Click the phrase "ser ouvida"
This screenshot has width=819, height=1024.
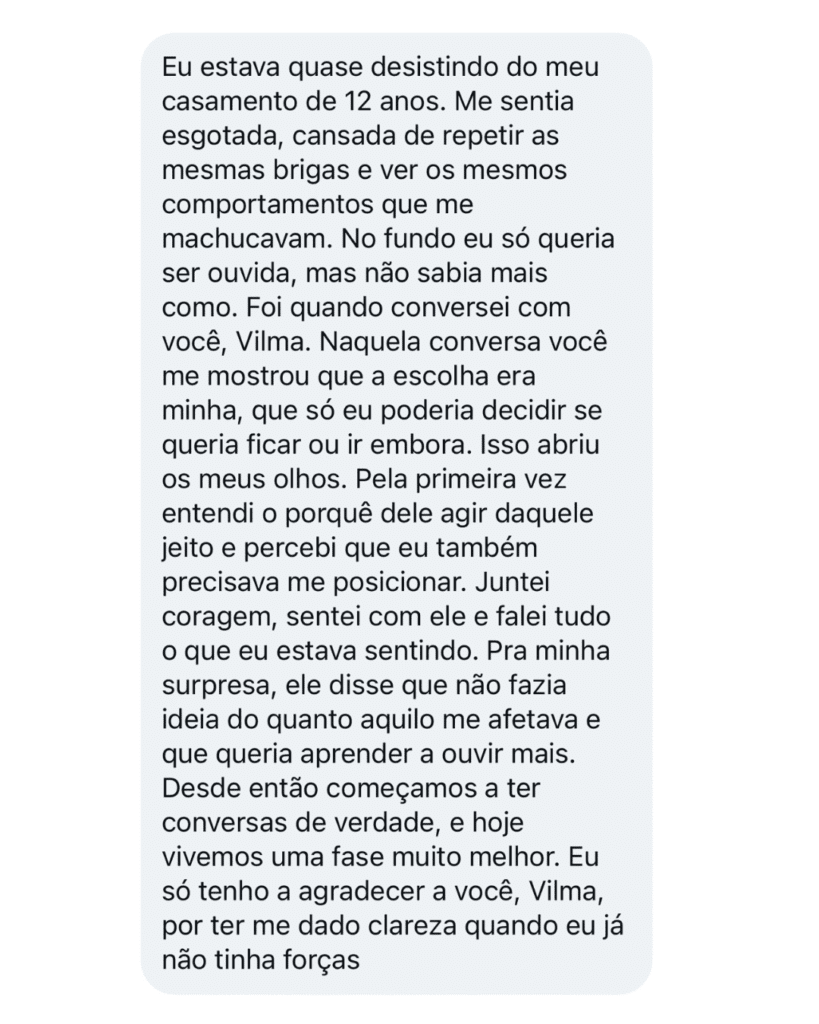[213, 271]
